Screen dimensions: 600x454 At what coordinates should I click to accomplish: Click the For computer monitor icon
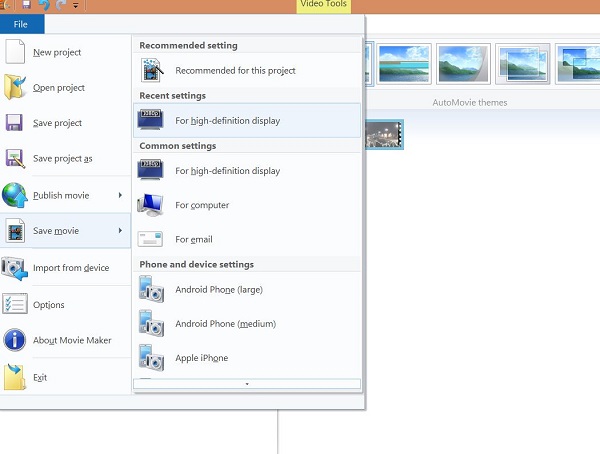click(150, 205)
